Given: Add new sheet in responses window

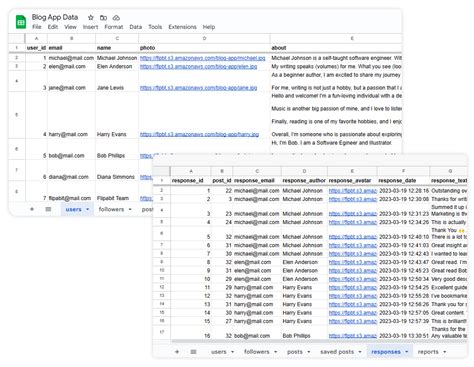Looking at the screenshot, I should click(177, 352).
